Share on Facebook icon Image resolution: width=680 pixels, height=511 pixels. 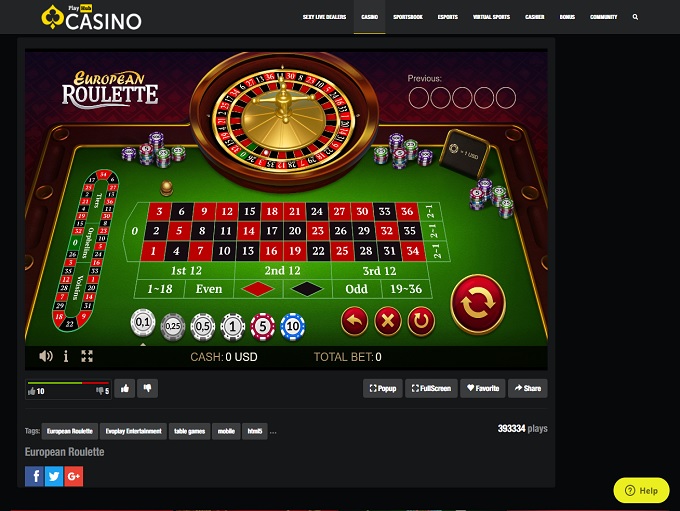pos(34,476)
